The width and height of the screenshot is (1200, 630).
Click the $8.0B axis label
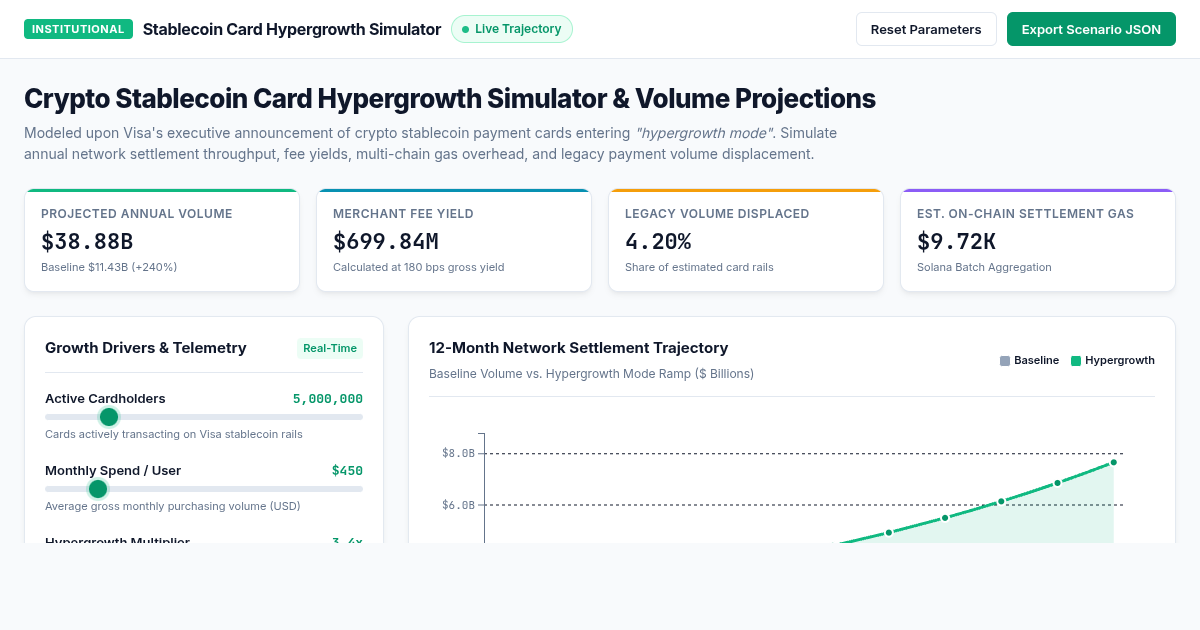click(x=458, y=453)
